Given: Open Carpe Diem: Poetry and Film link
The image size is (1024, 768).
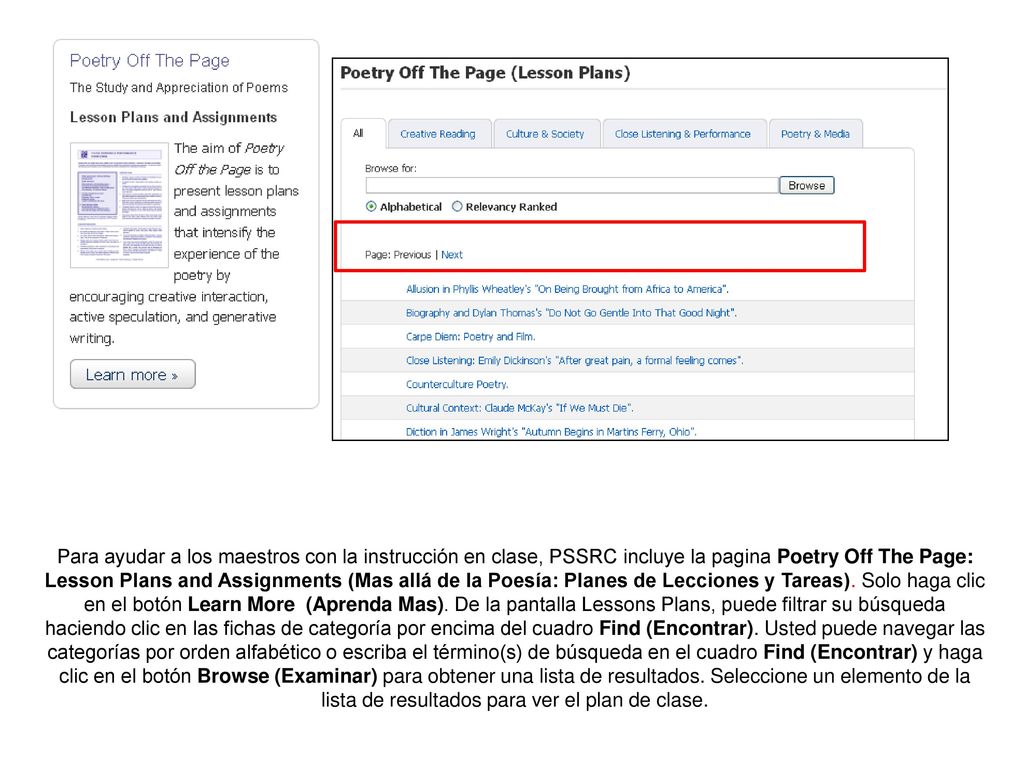Looking at the screenshot, I should tap(470, 336).
